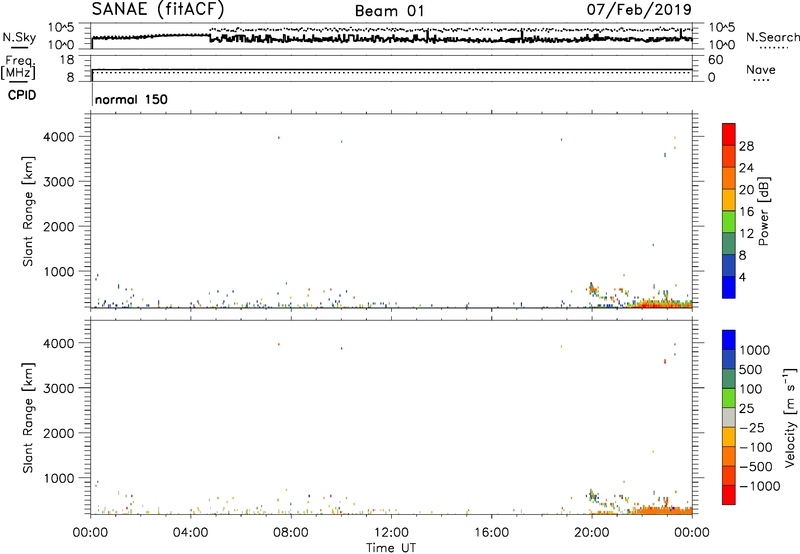The width and height of the screenshot is (800, 554).
Task: Click the noise trace in N.Sky panel
Action: (x=392, y=38)
